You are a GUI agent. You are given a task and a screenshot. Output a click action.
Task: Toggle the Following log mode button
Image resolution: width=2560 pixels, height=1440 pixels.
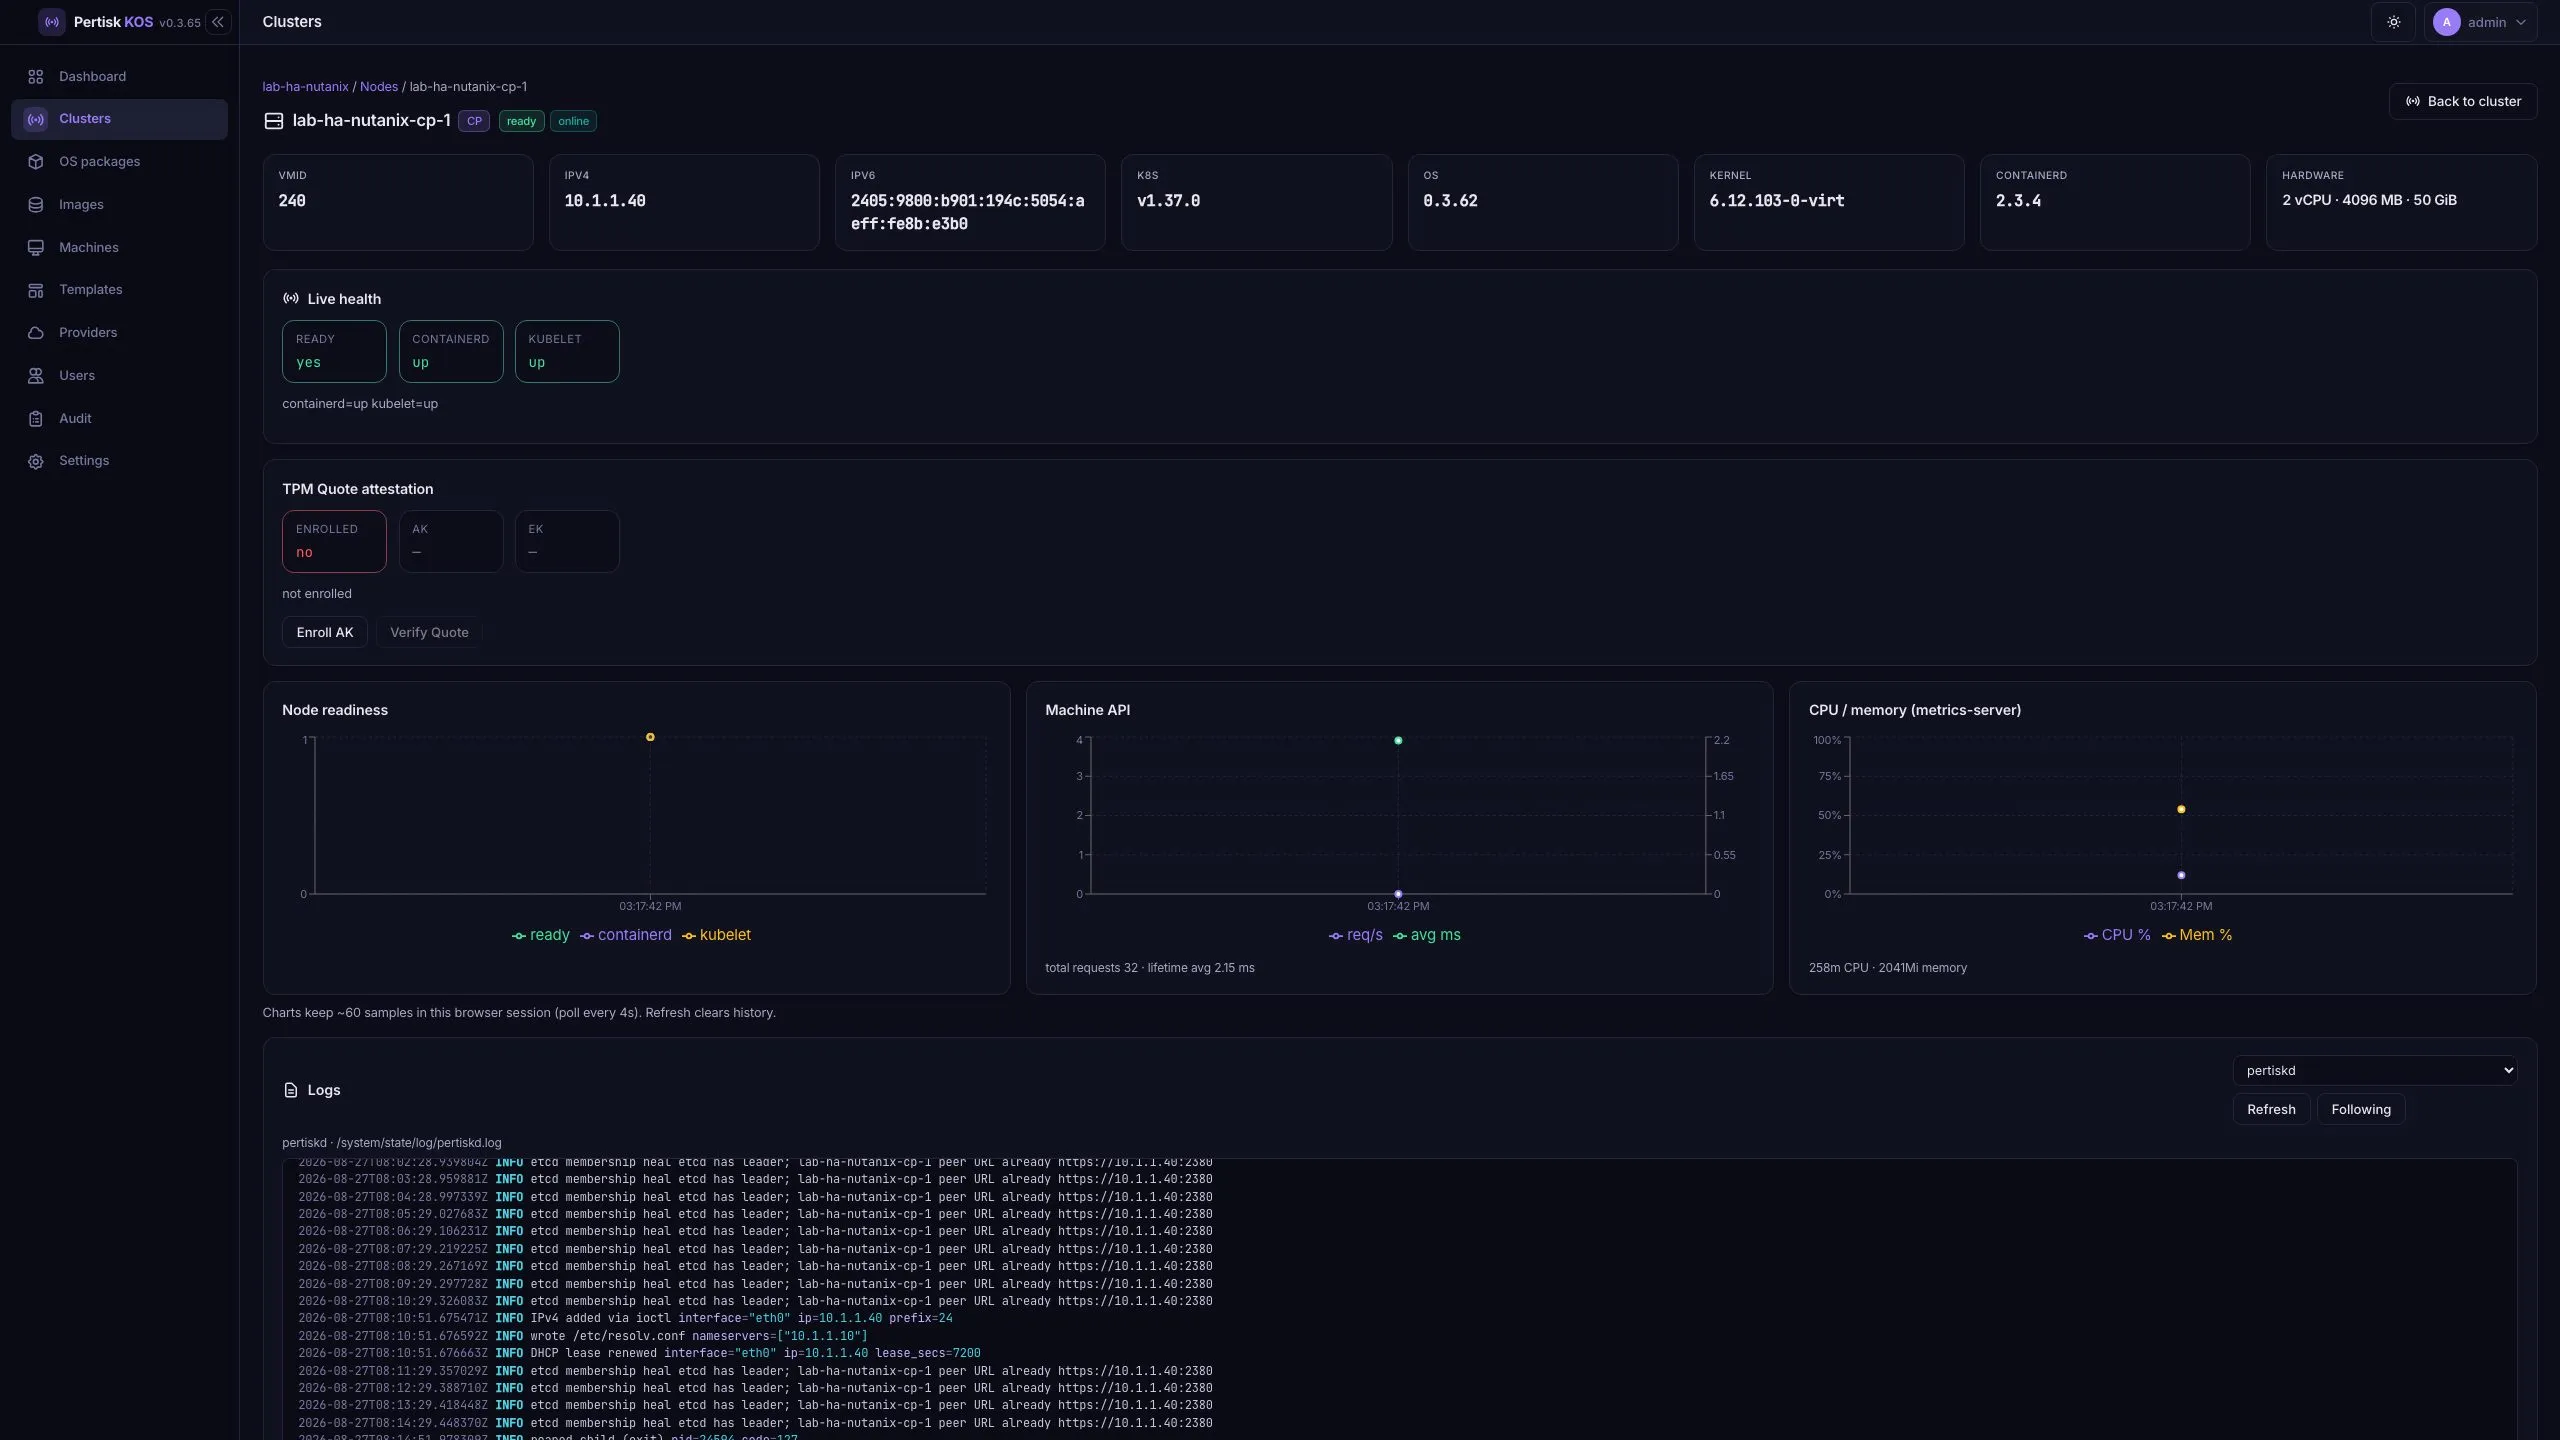pos(2360,1109)
